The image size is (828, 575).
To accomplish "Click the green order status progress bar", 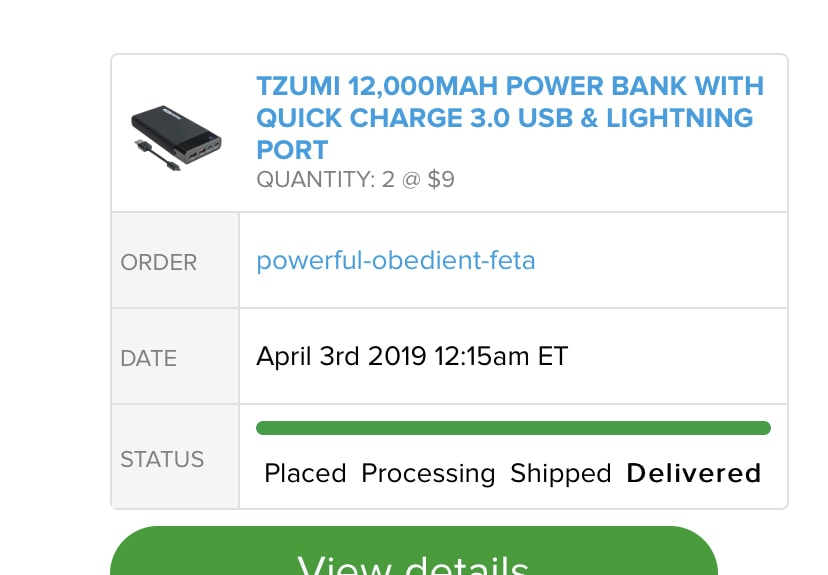I will point(513,428).
